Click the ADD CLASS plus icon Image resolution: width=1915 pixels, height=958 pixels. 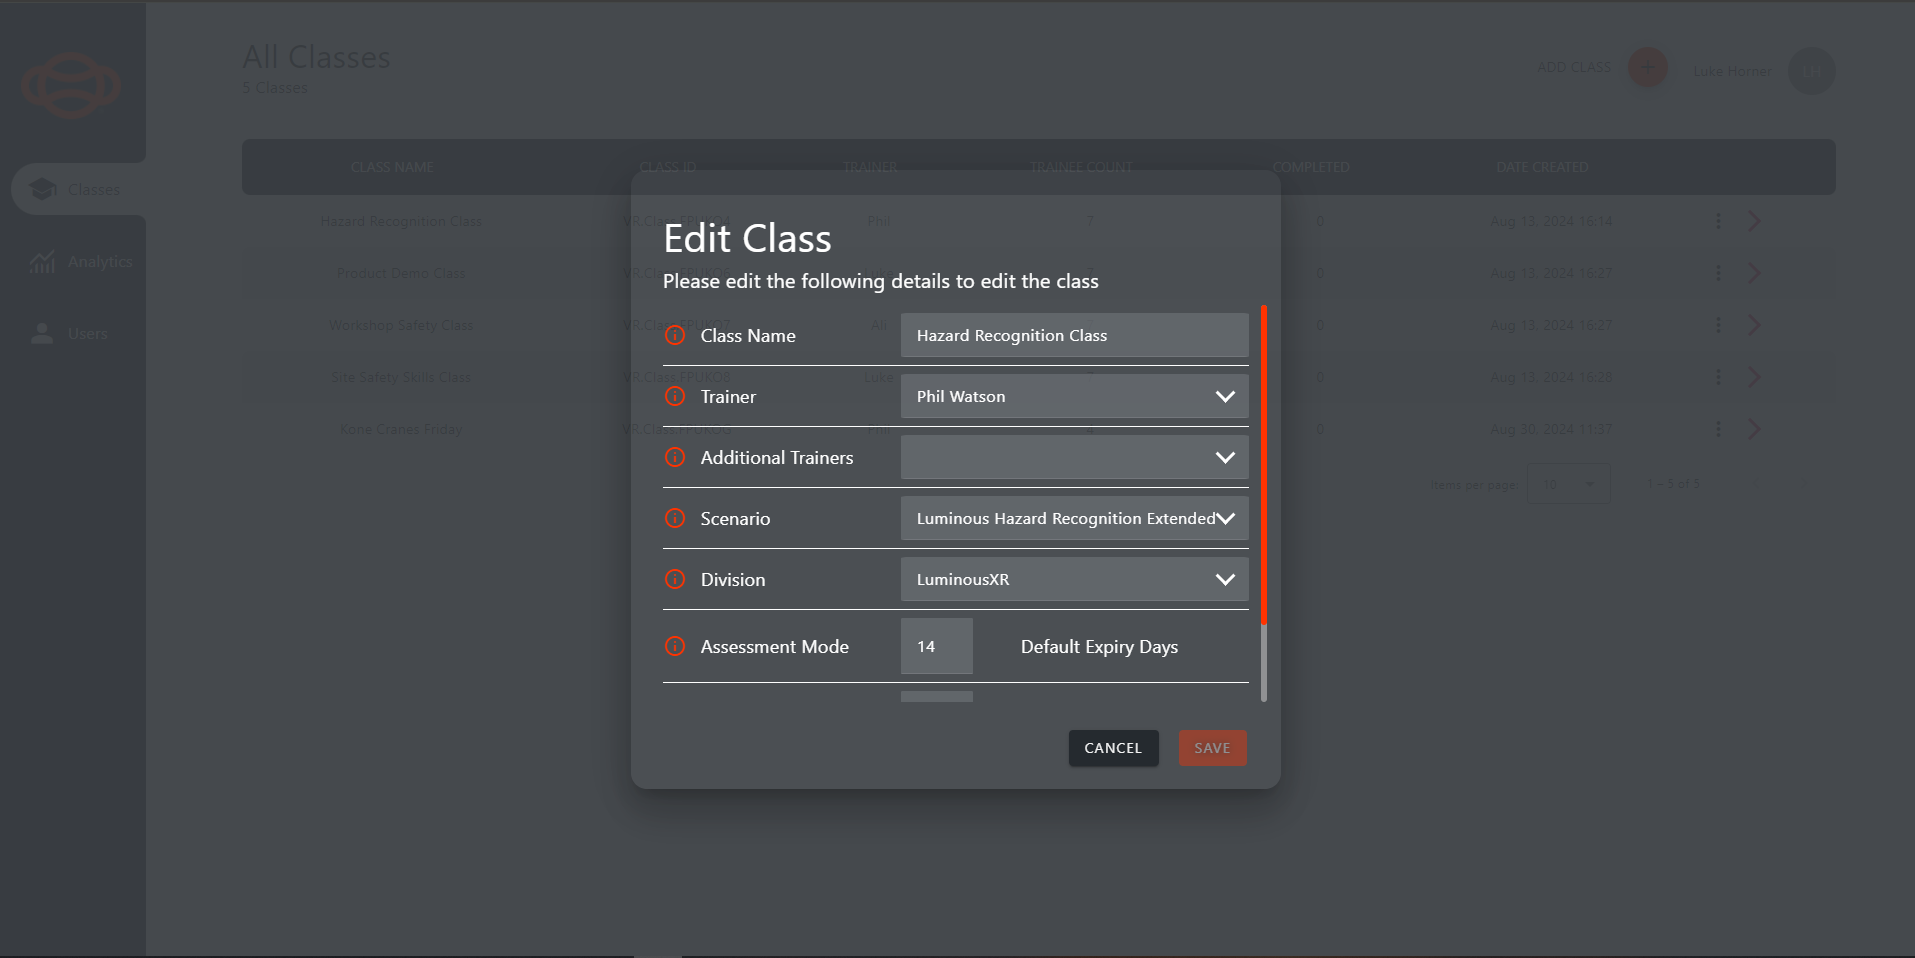1646,68
